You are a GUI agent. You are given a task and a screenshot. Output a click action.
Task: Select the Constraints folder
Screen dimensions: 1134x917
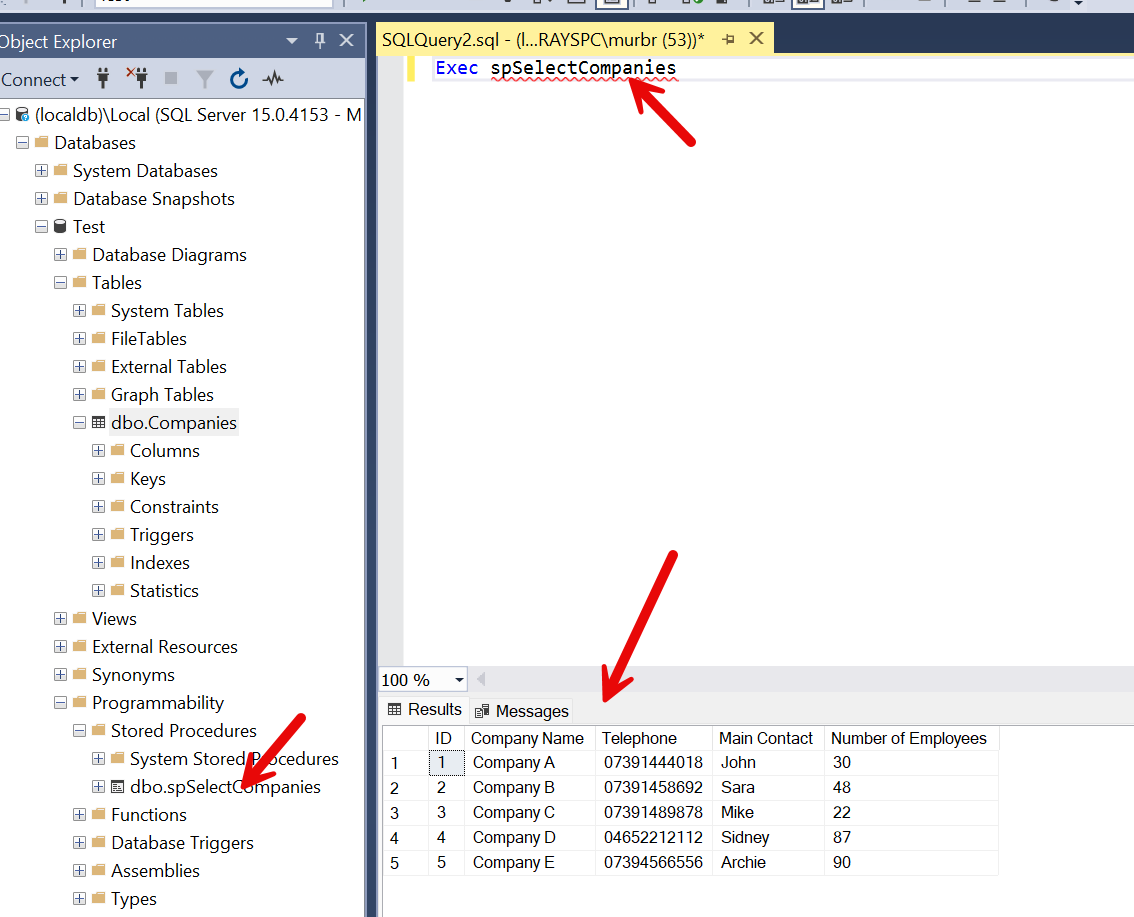tap(174, 507)
